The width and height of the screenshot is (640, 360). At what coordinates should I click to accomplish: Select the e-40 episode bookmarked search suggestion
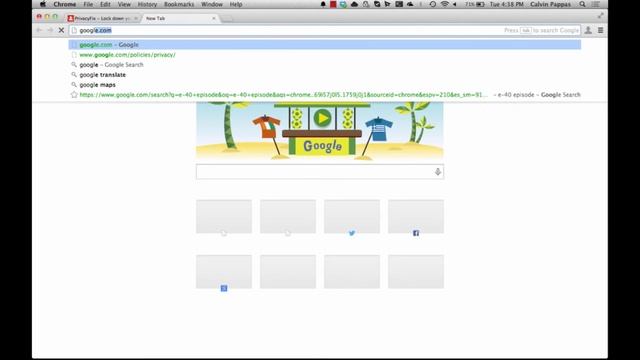click(x=324, y=95)
